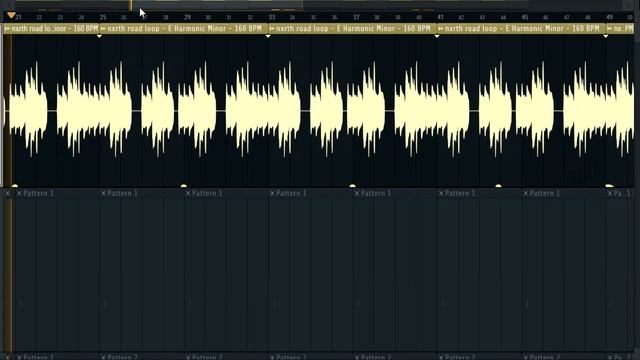Click bar number 29 in the timeline ruler
The image size is (640, 360).
pos(187,17)
